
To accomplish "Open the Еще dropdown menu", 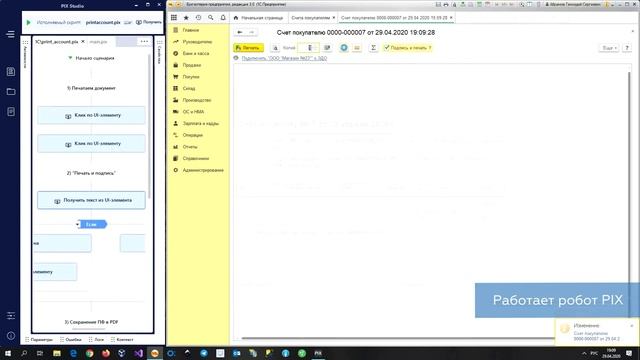I will click(609, 48).
